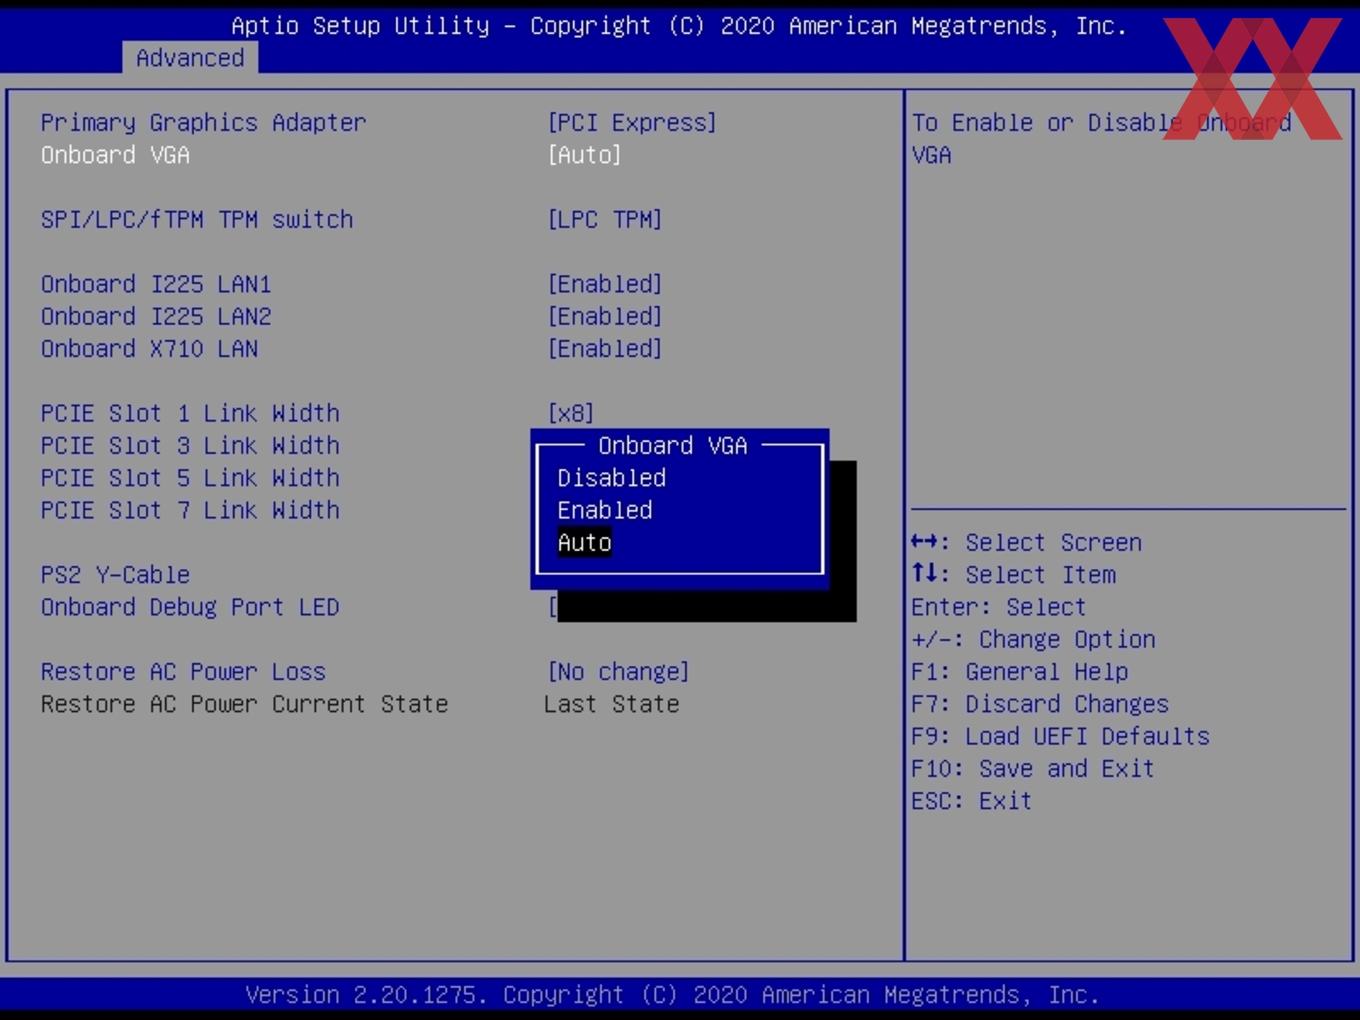Open the PCIE Slot 1 Link Width [x8] value
This screenshot has width=1360, height=1020.
[x=570, y=413]
